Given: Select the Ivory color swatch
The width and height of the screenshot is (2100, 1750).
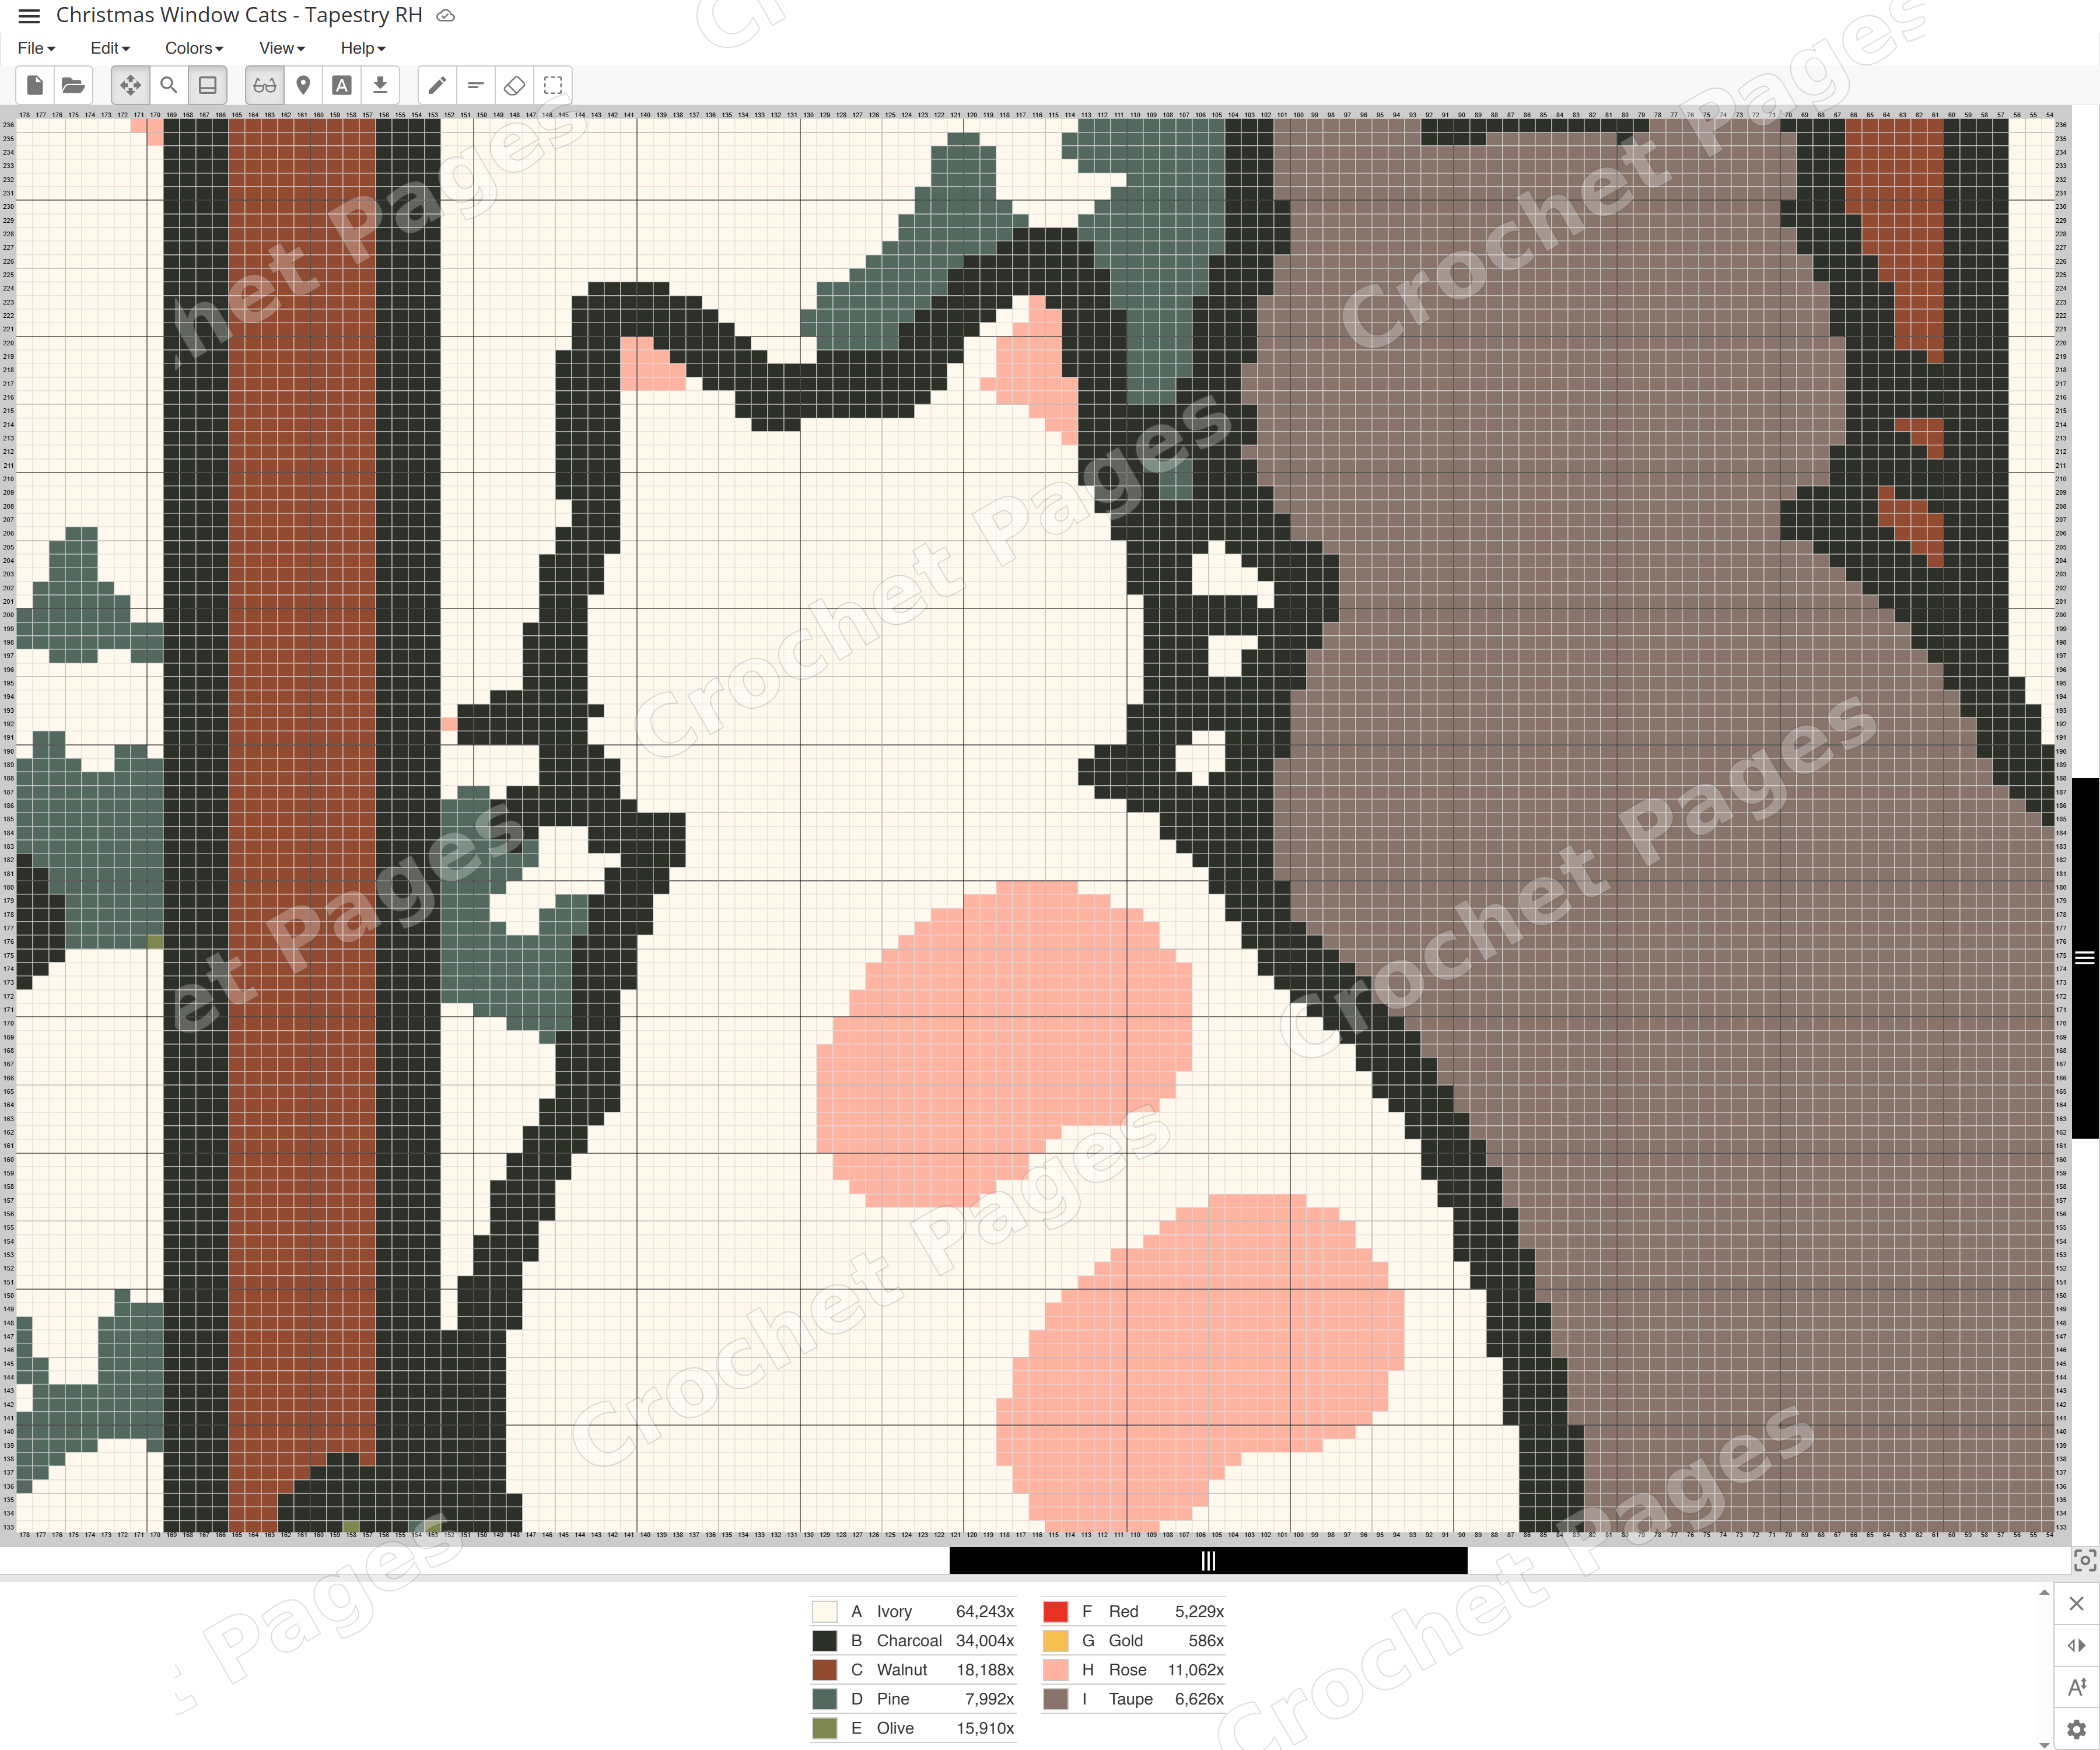Looking at the screenshot, I should point(825,1612).
